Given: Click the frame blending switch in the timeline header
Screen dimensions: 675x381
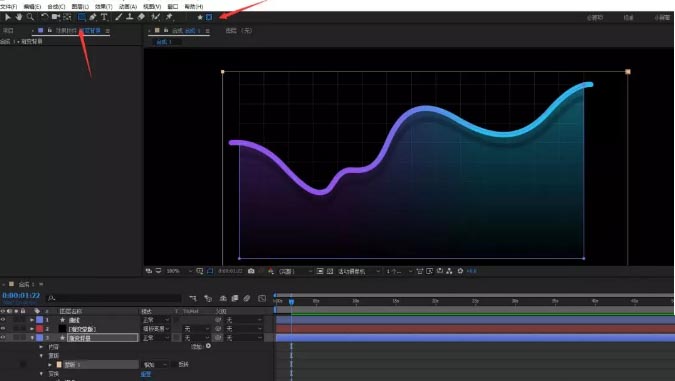Looking at the screenshot, I should pos(235,298).
